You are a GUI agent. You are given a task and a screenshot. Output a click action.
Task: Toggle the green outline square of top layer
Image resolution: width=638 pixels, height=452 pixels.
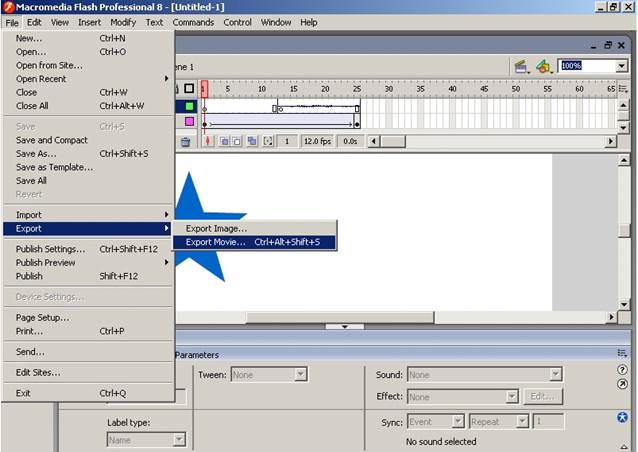(x=189, y=106)
